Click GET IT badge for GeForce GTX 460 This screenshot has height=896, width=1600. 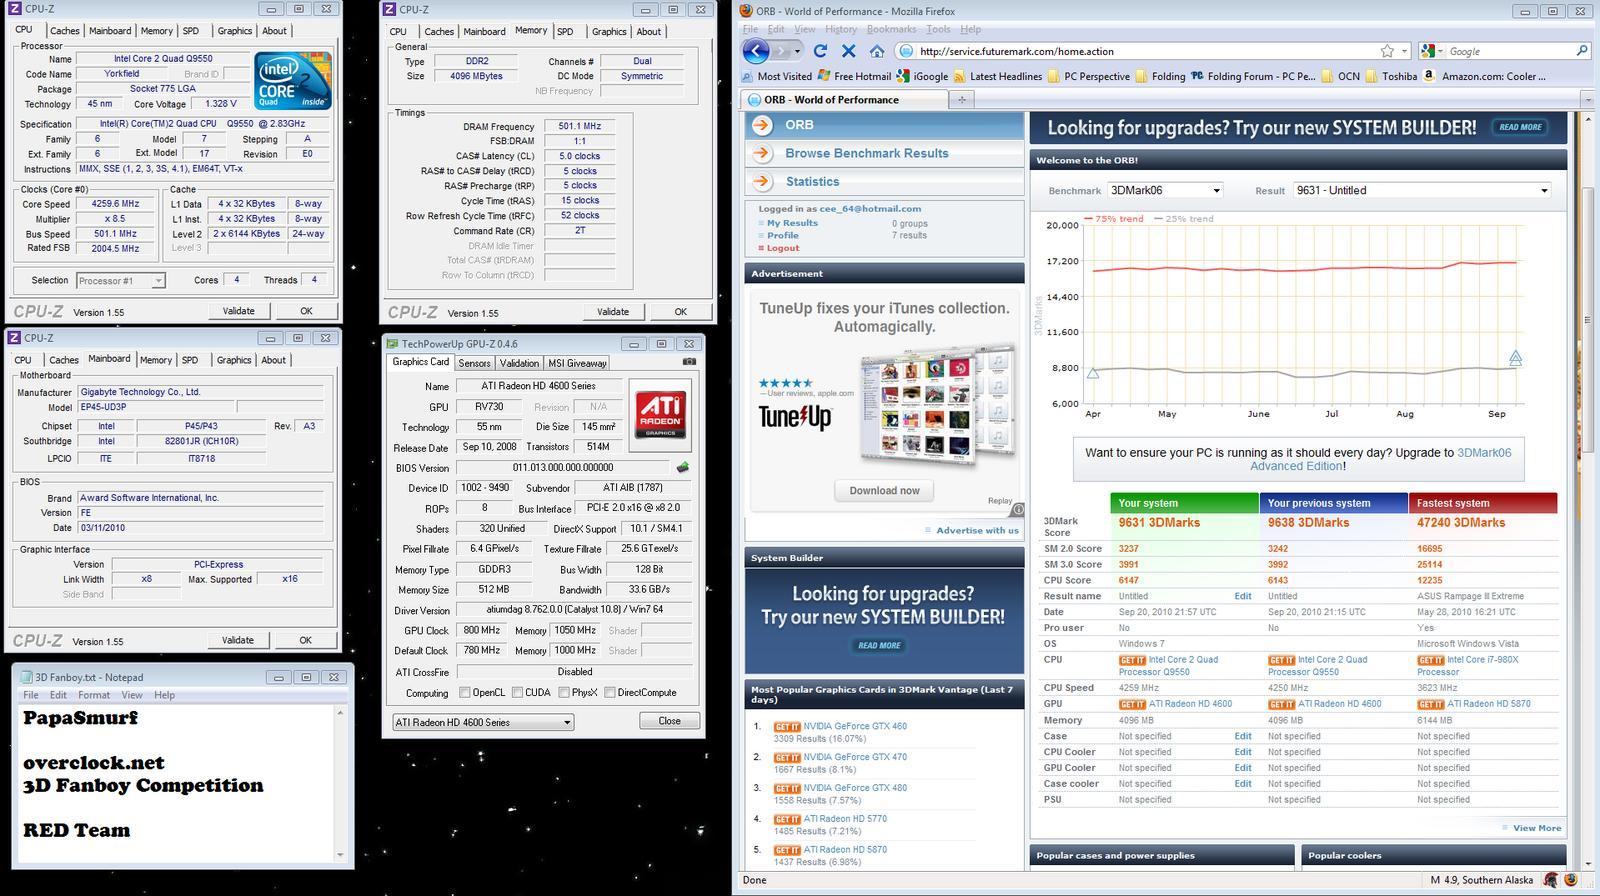(787, 727)
